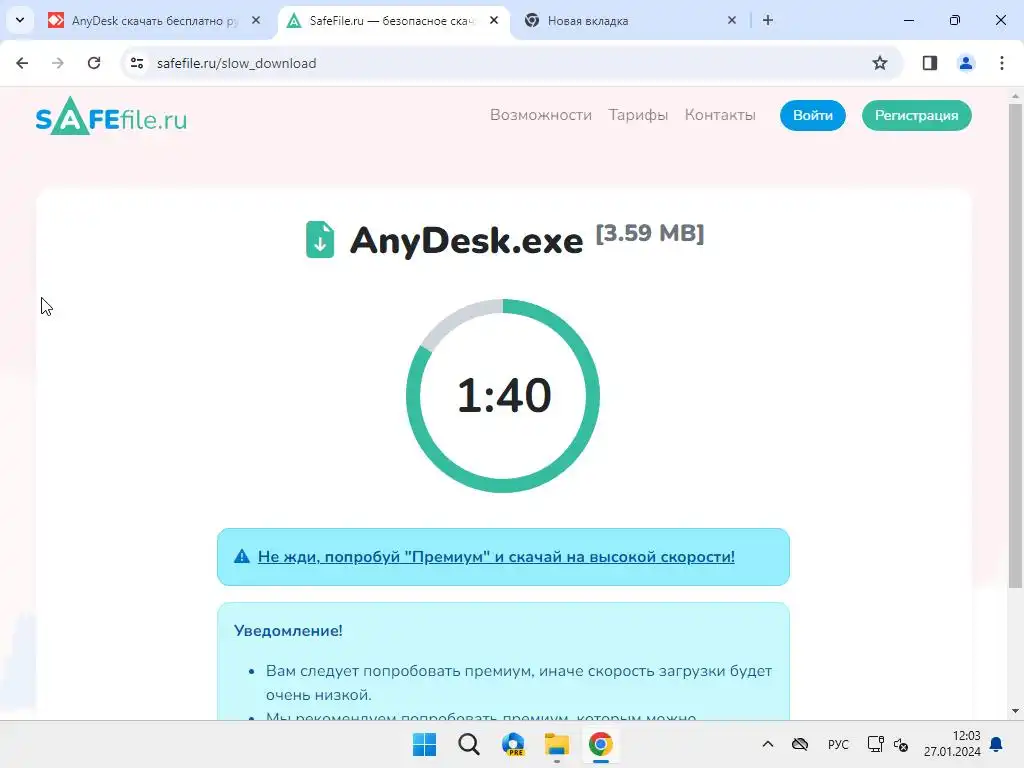Screen dimensions: 1024x768
Task: Open Edge PRE in taskbar
Action: [x=513, y=744]
